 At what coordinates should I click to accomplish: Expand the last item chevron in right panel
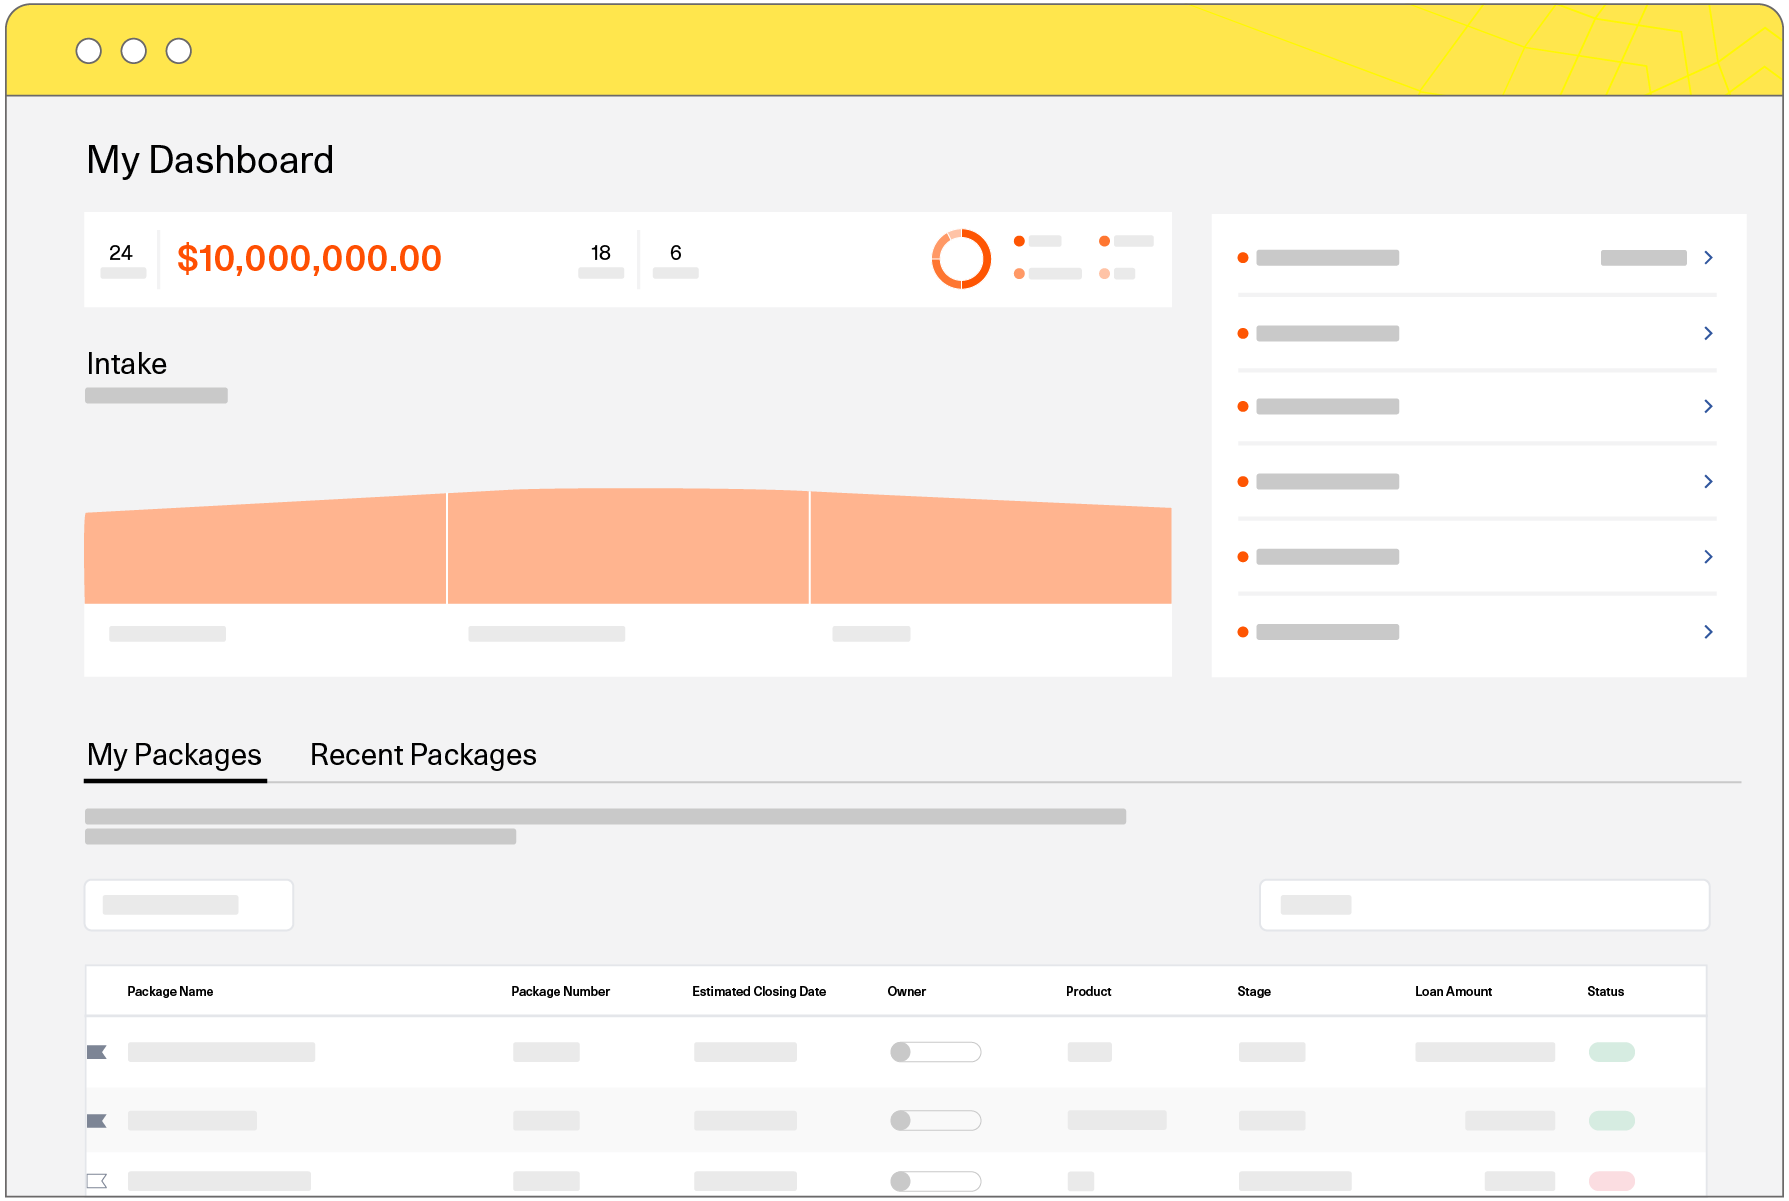(1708, 632)
